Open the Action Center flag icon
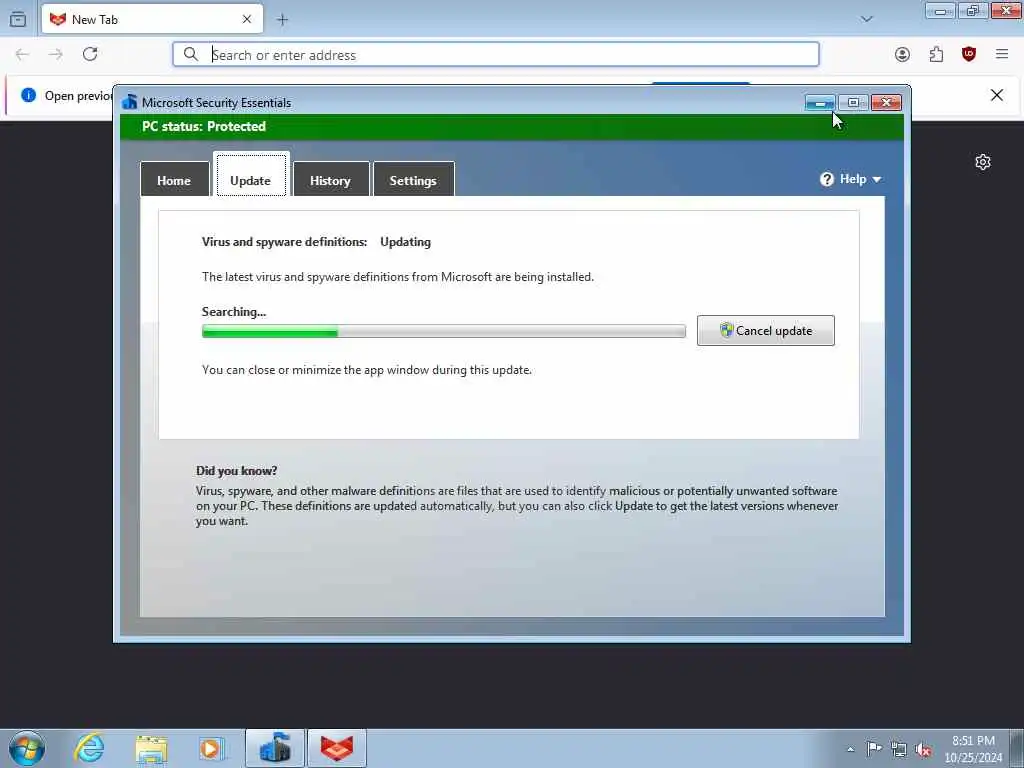 [874, 748]
